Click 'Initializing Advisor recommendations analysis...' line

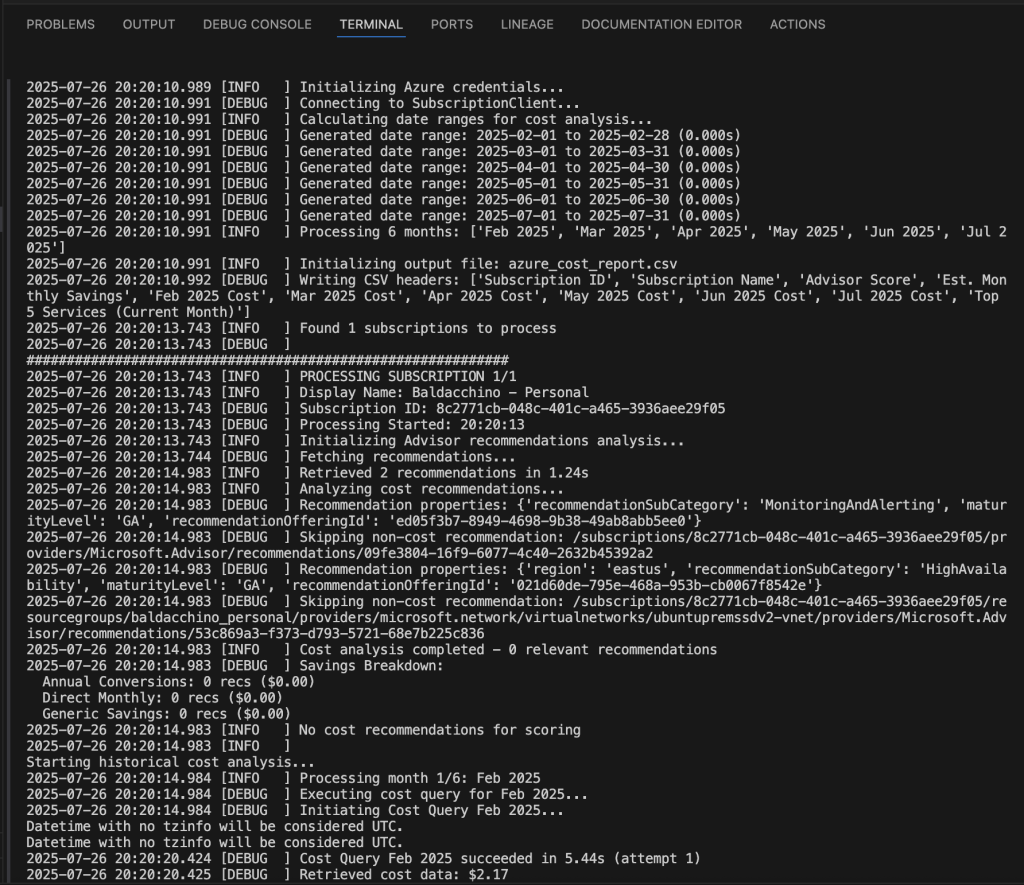[355, 441]
